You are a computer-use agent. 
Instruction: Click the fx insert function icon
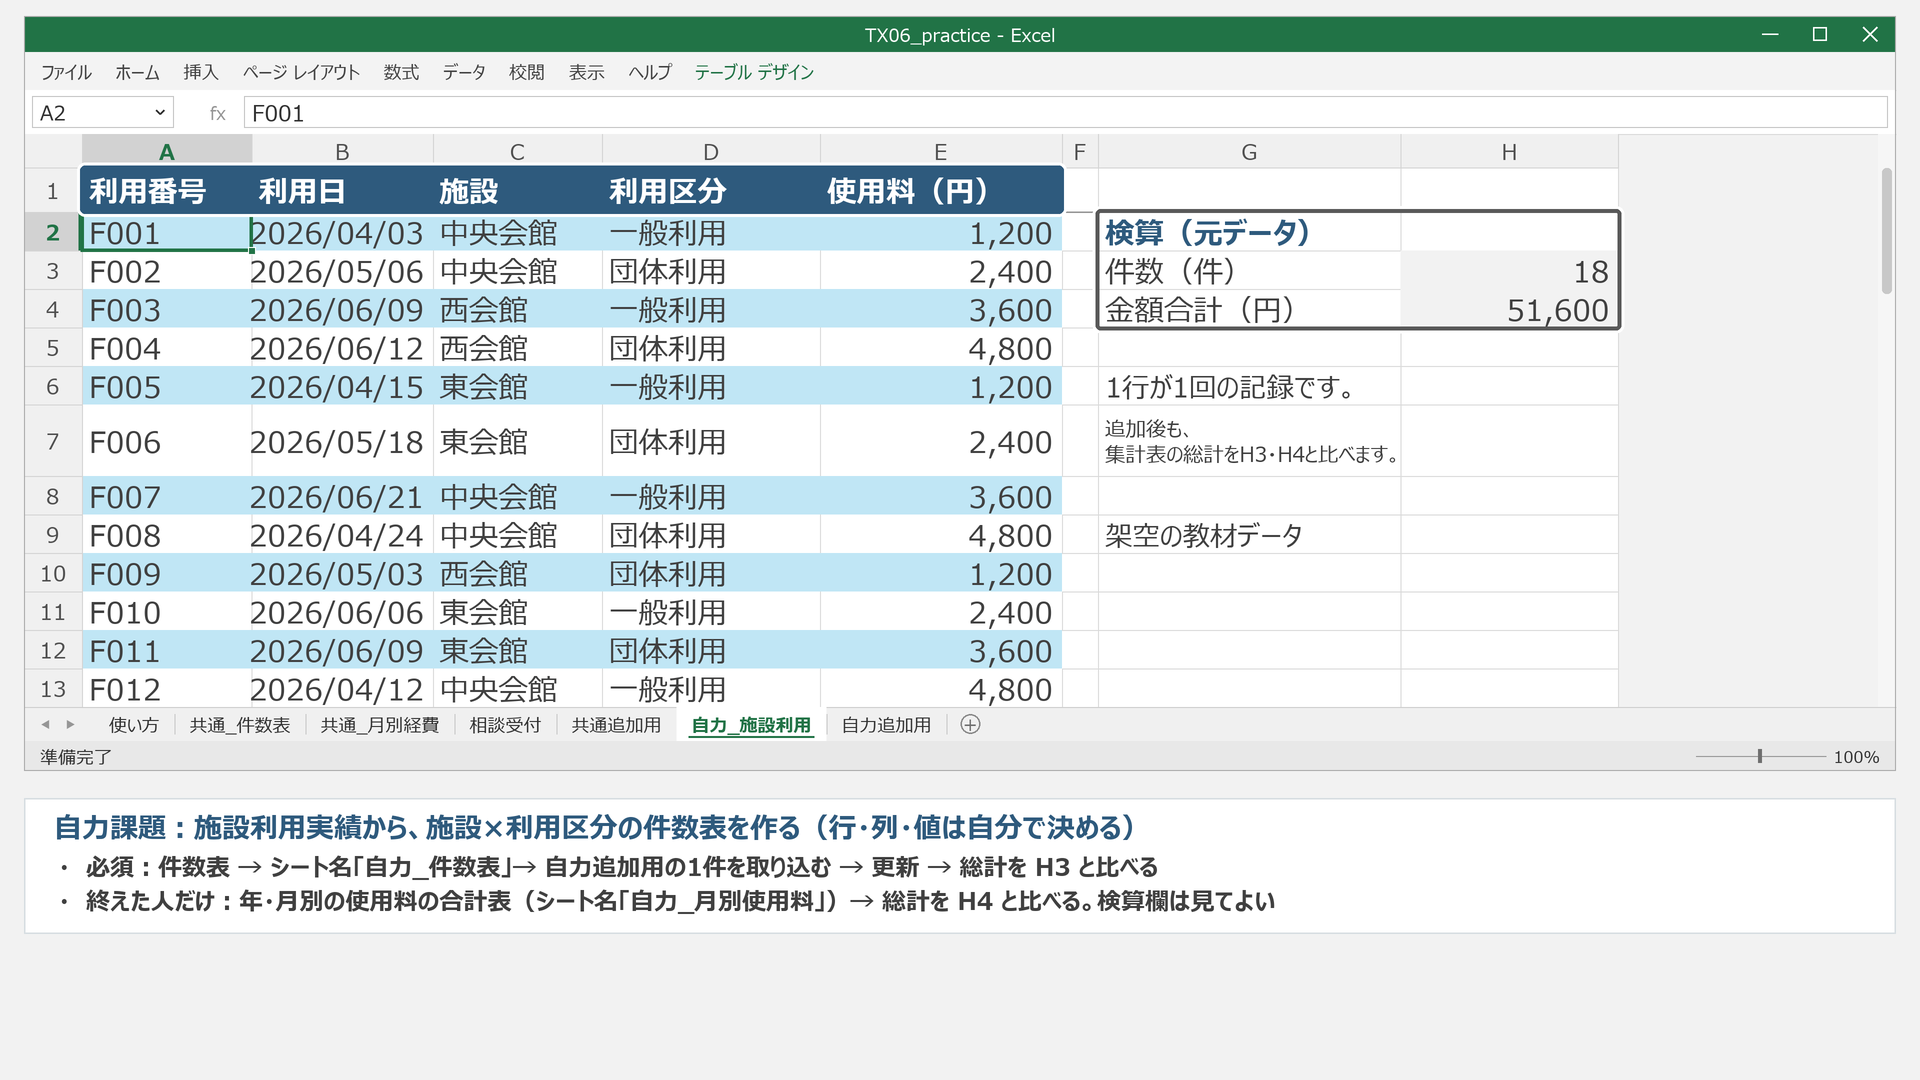click(x=217, y=113)
